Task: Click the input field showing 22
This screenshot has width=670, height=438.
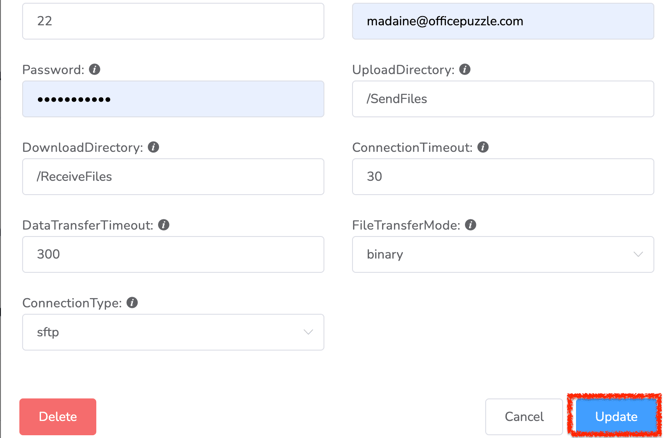Action: tap(172, 21)
